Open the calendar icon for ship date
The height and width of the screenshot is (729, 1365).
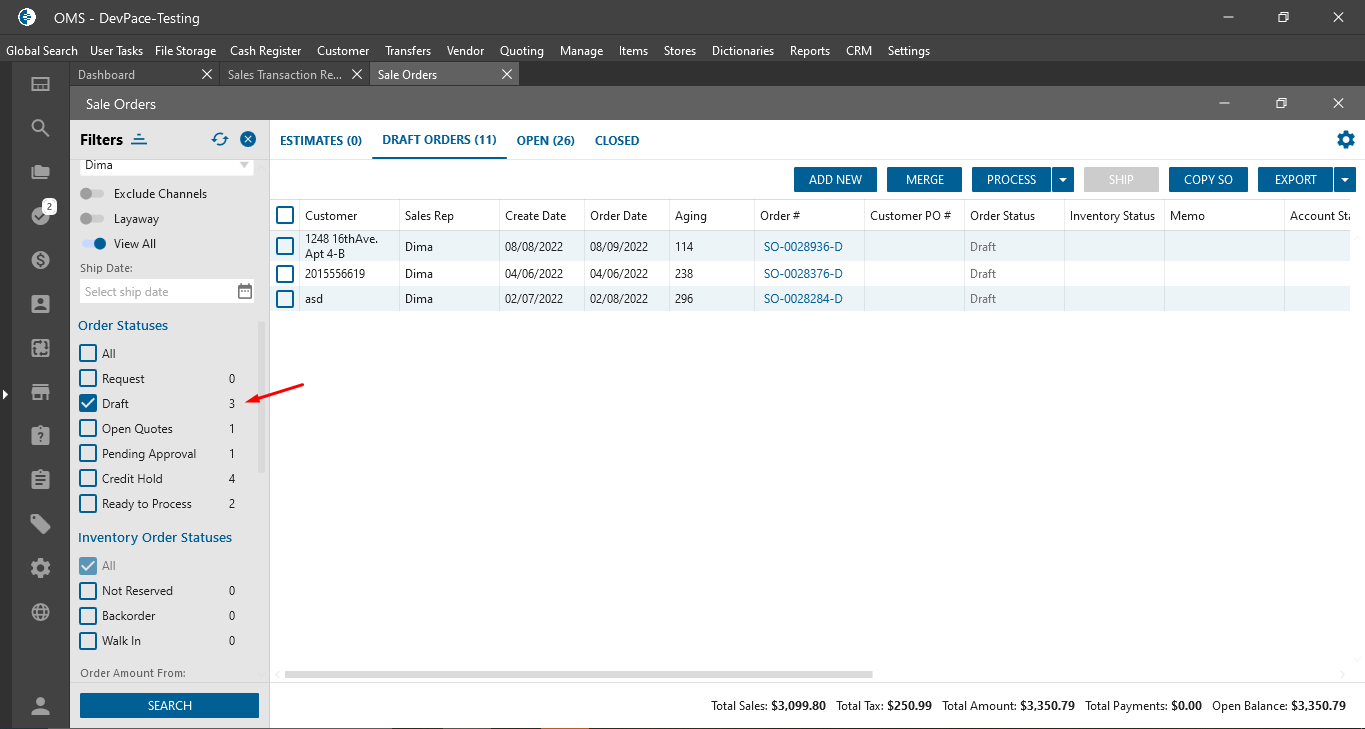[x=245, y=292]
